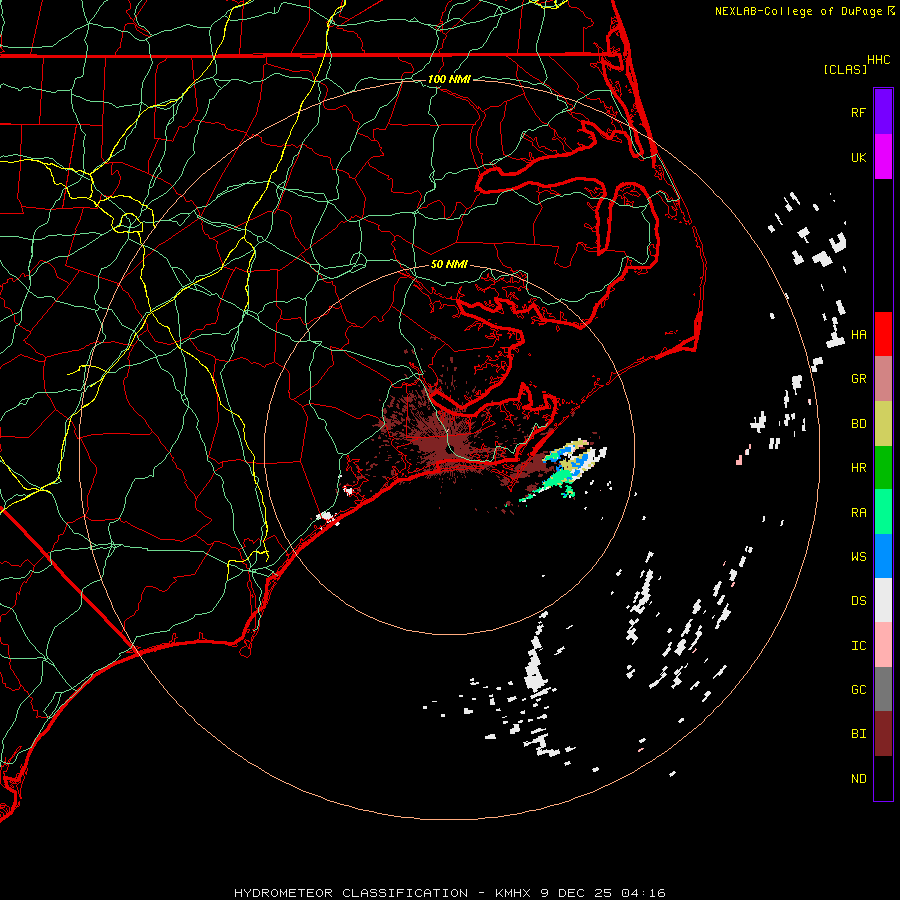Click the white DS legend swatch
The image size is (900, 900).
(883, 600)
